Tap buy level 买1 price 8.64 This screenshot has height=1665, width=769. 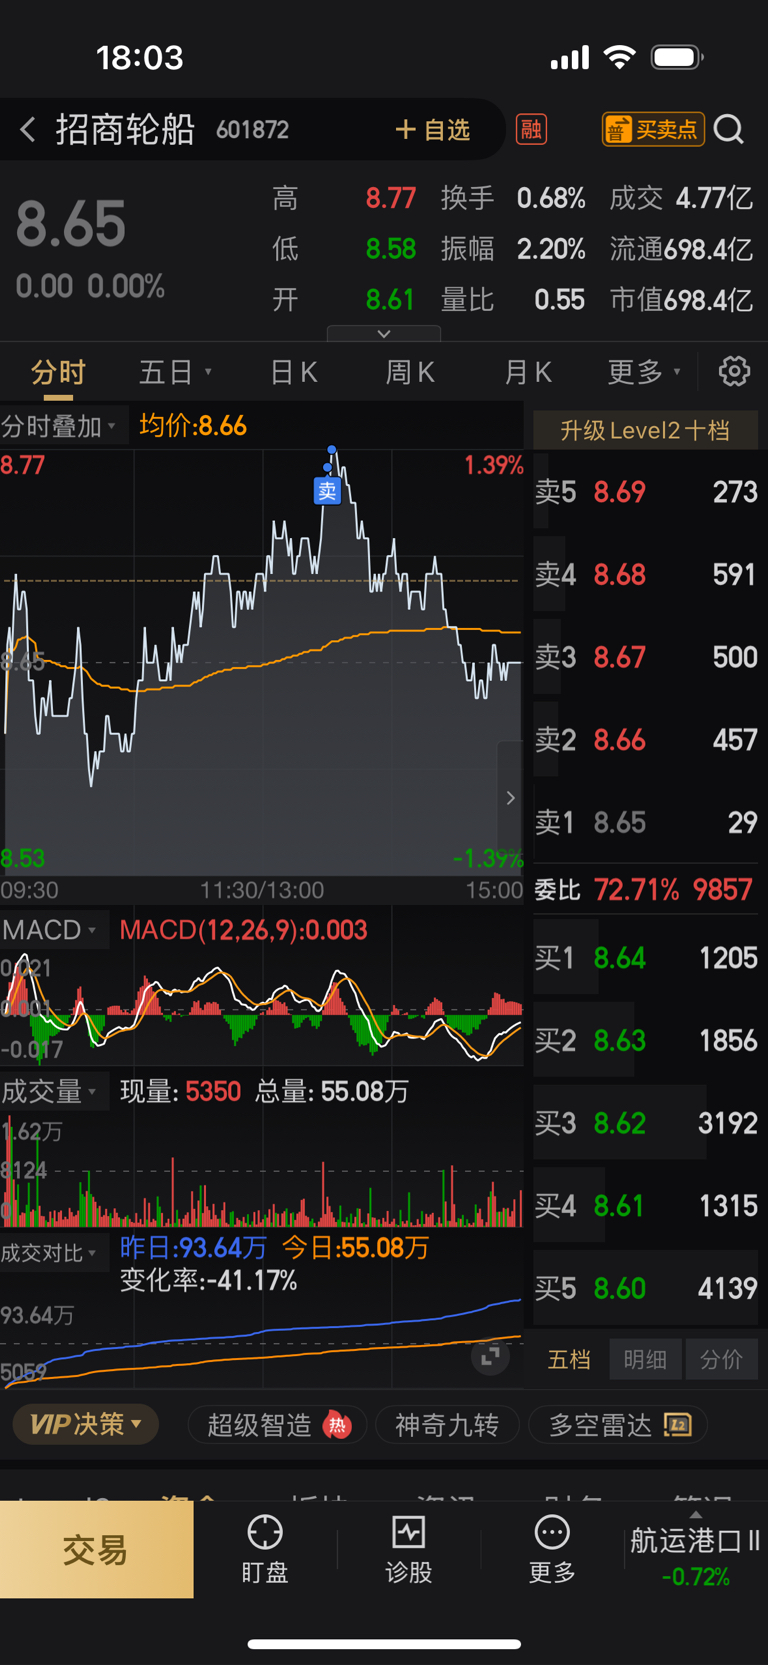[645, 958]
